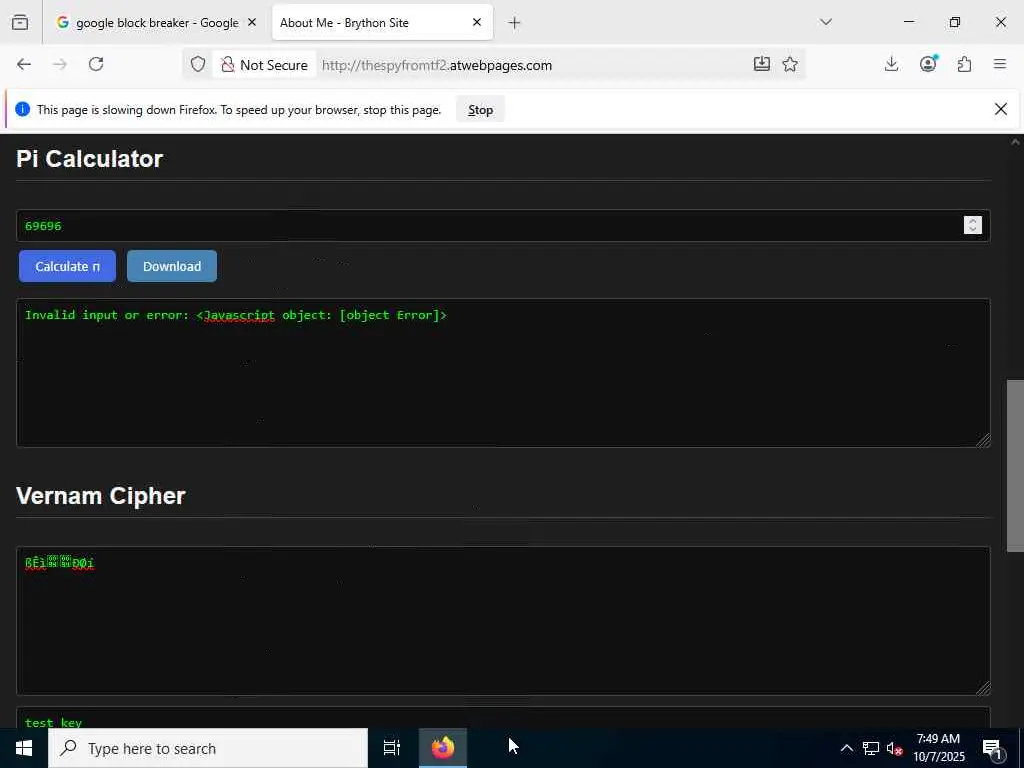Reload the current page

pyautogui.click(x=96, y=64)
